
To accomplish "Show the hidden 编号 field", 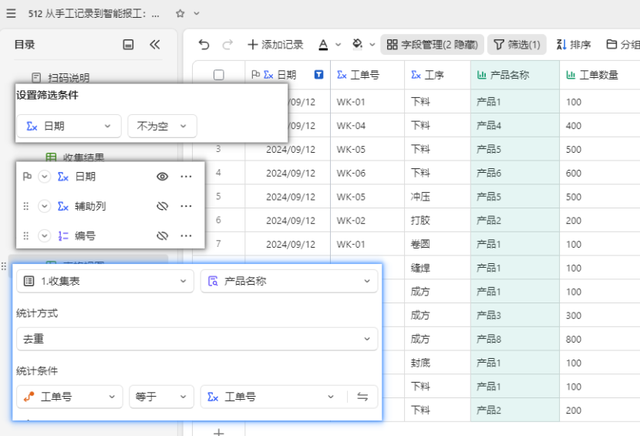I will point(162,236).
